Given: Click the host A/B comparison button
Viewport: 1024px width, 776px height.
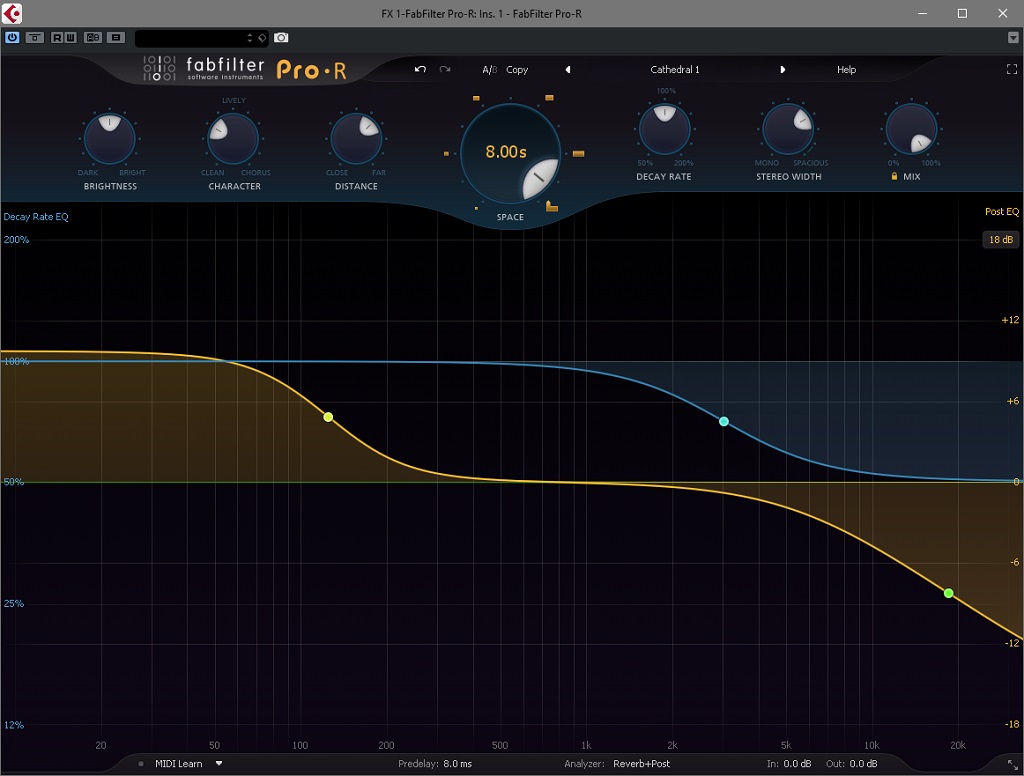Looking at the screenshot, I should 93,38.
